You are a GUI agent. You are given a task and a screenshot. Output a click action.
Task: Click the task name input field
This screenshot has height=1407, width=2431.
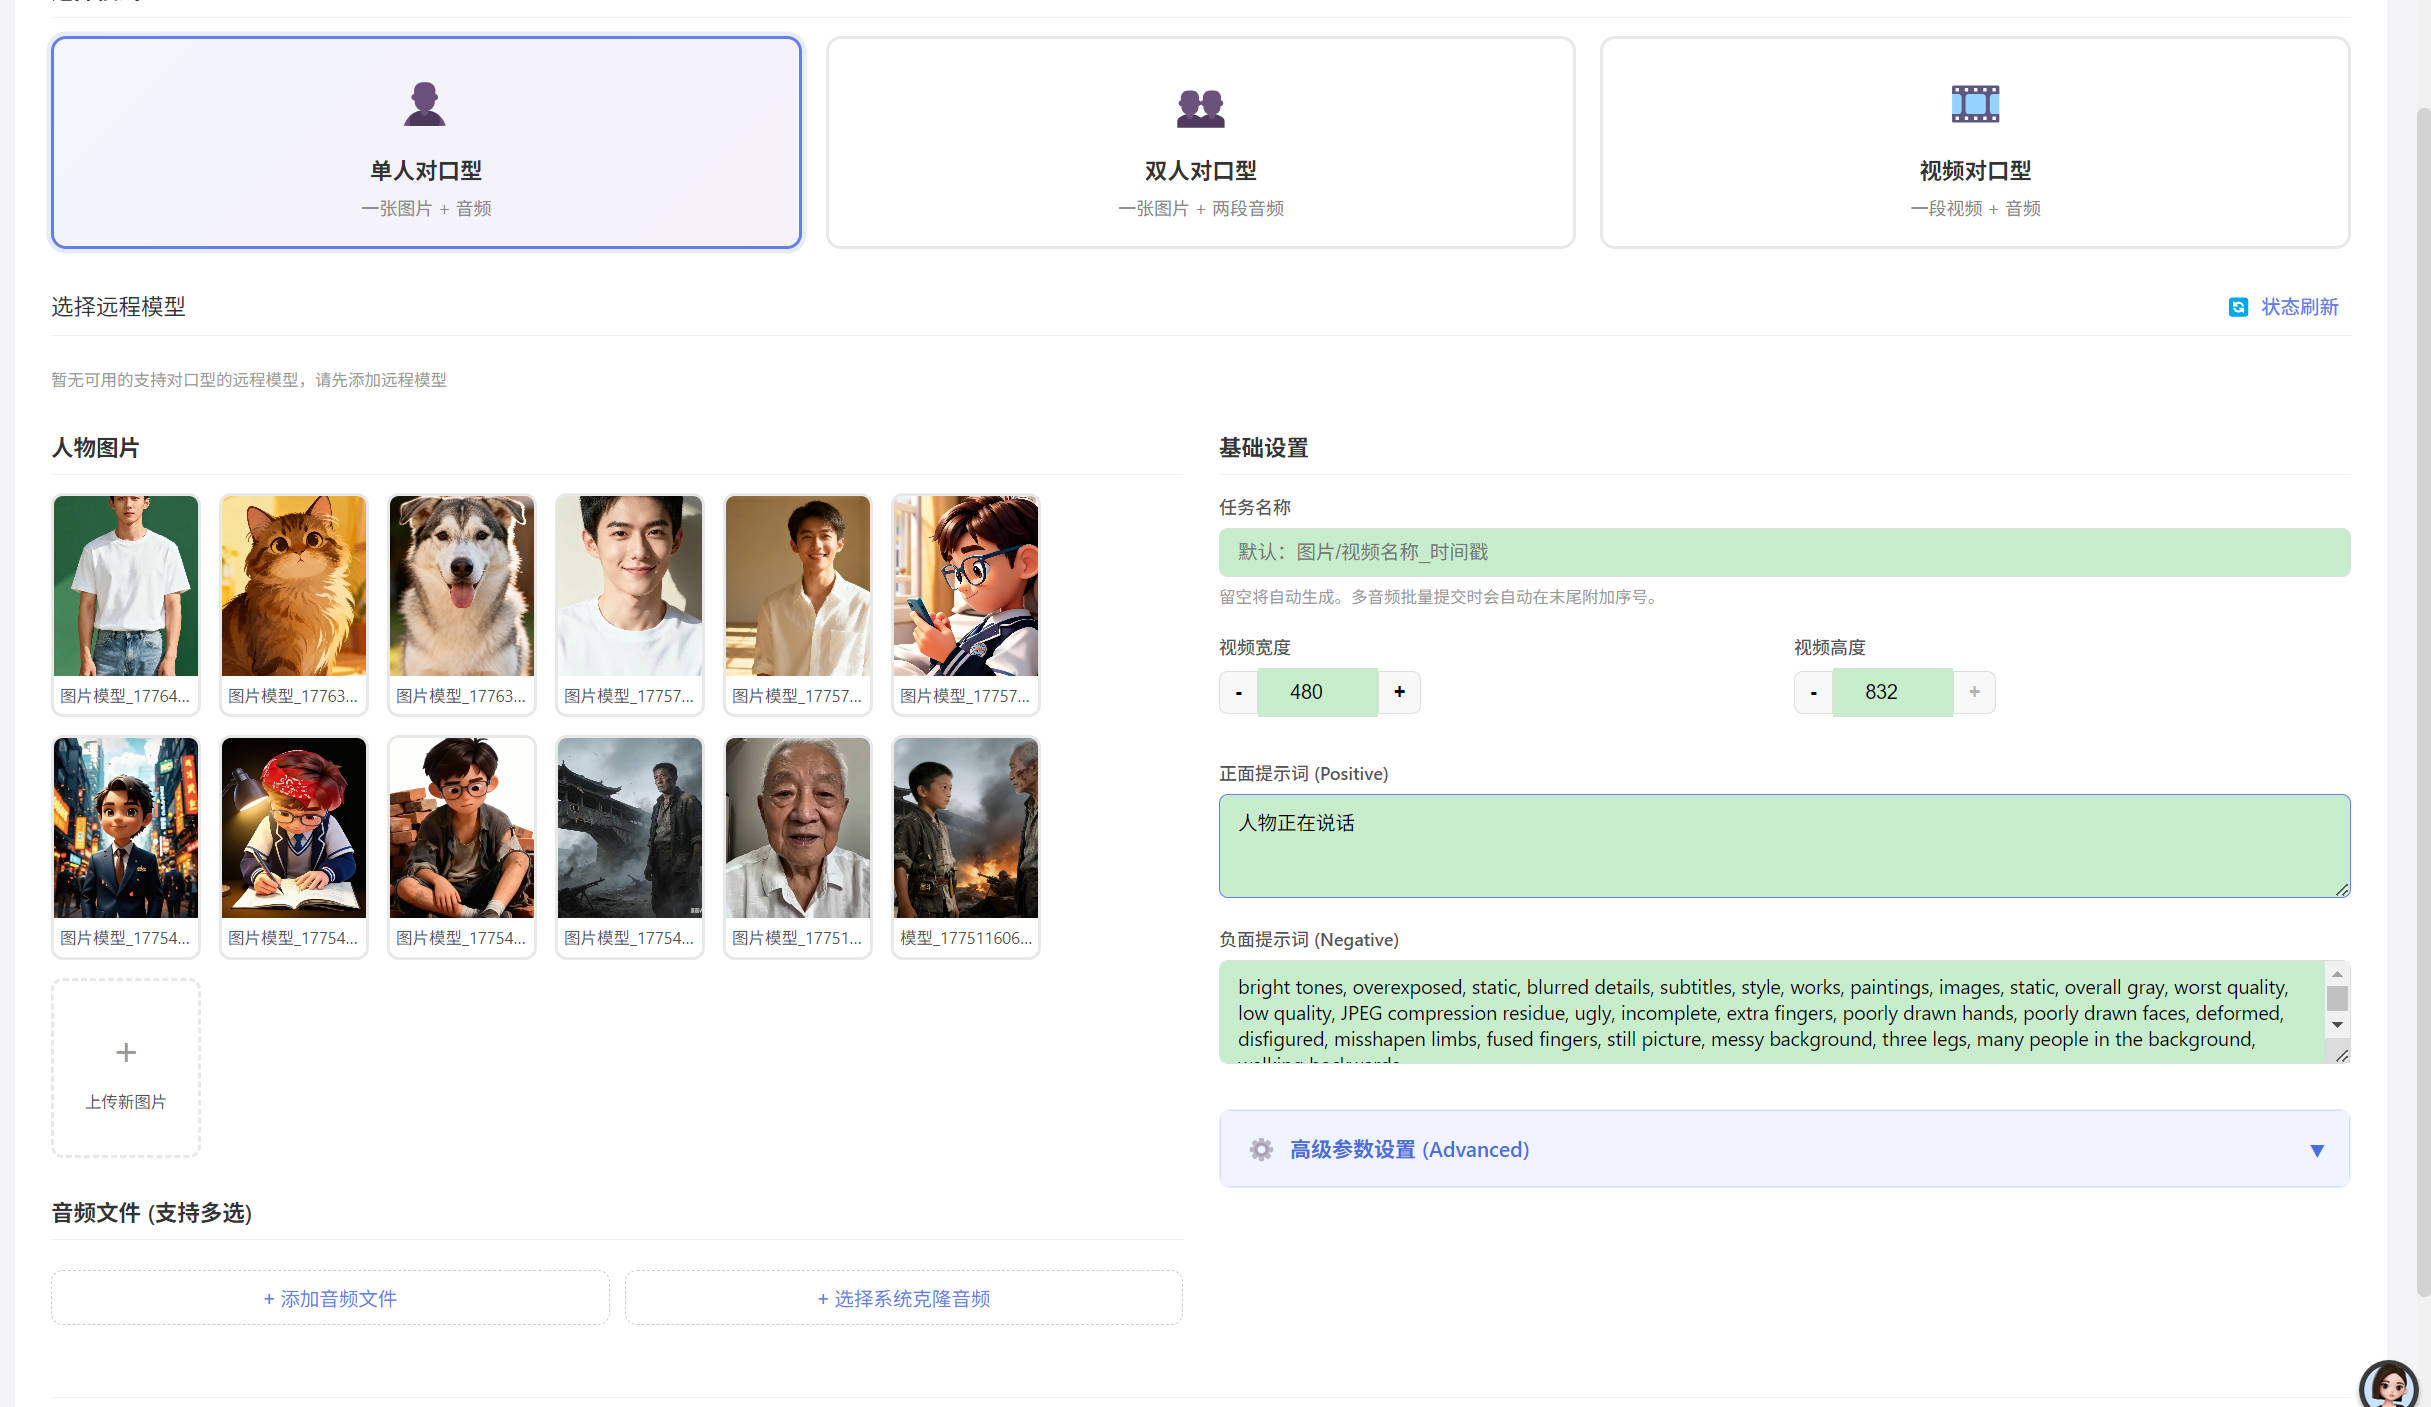click(x=1784, y=552)
